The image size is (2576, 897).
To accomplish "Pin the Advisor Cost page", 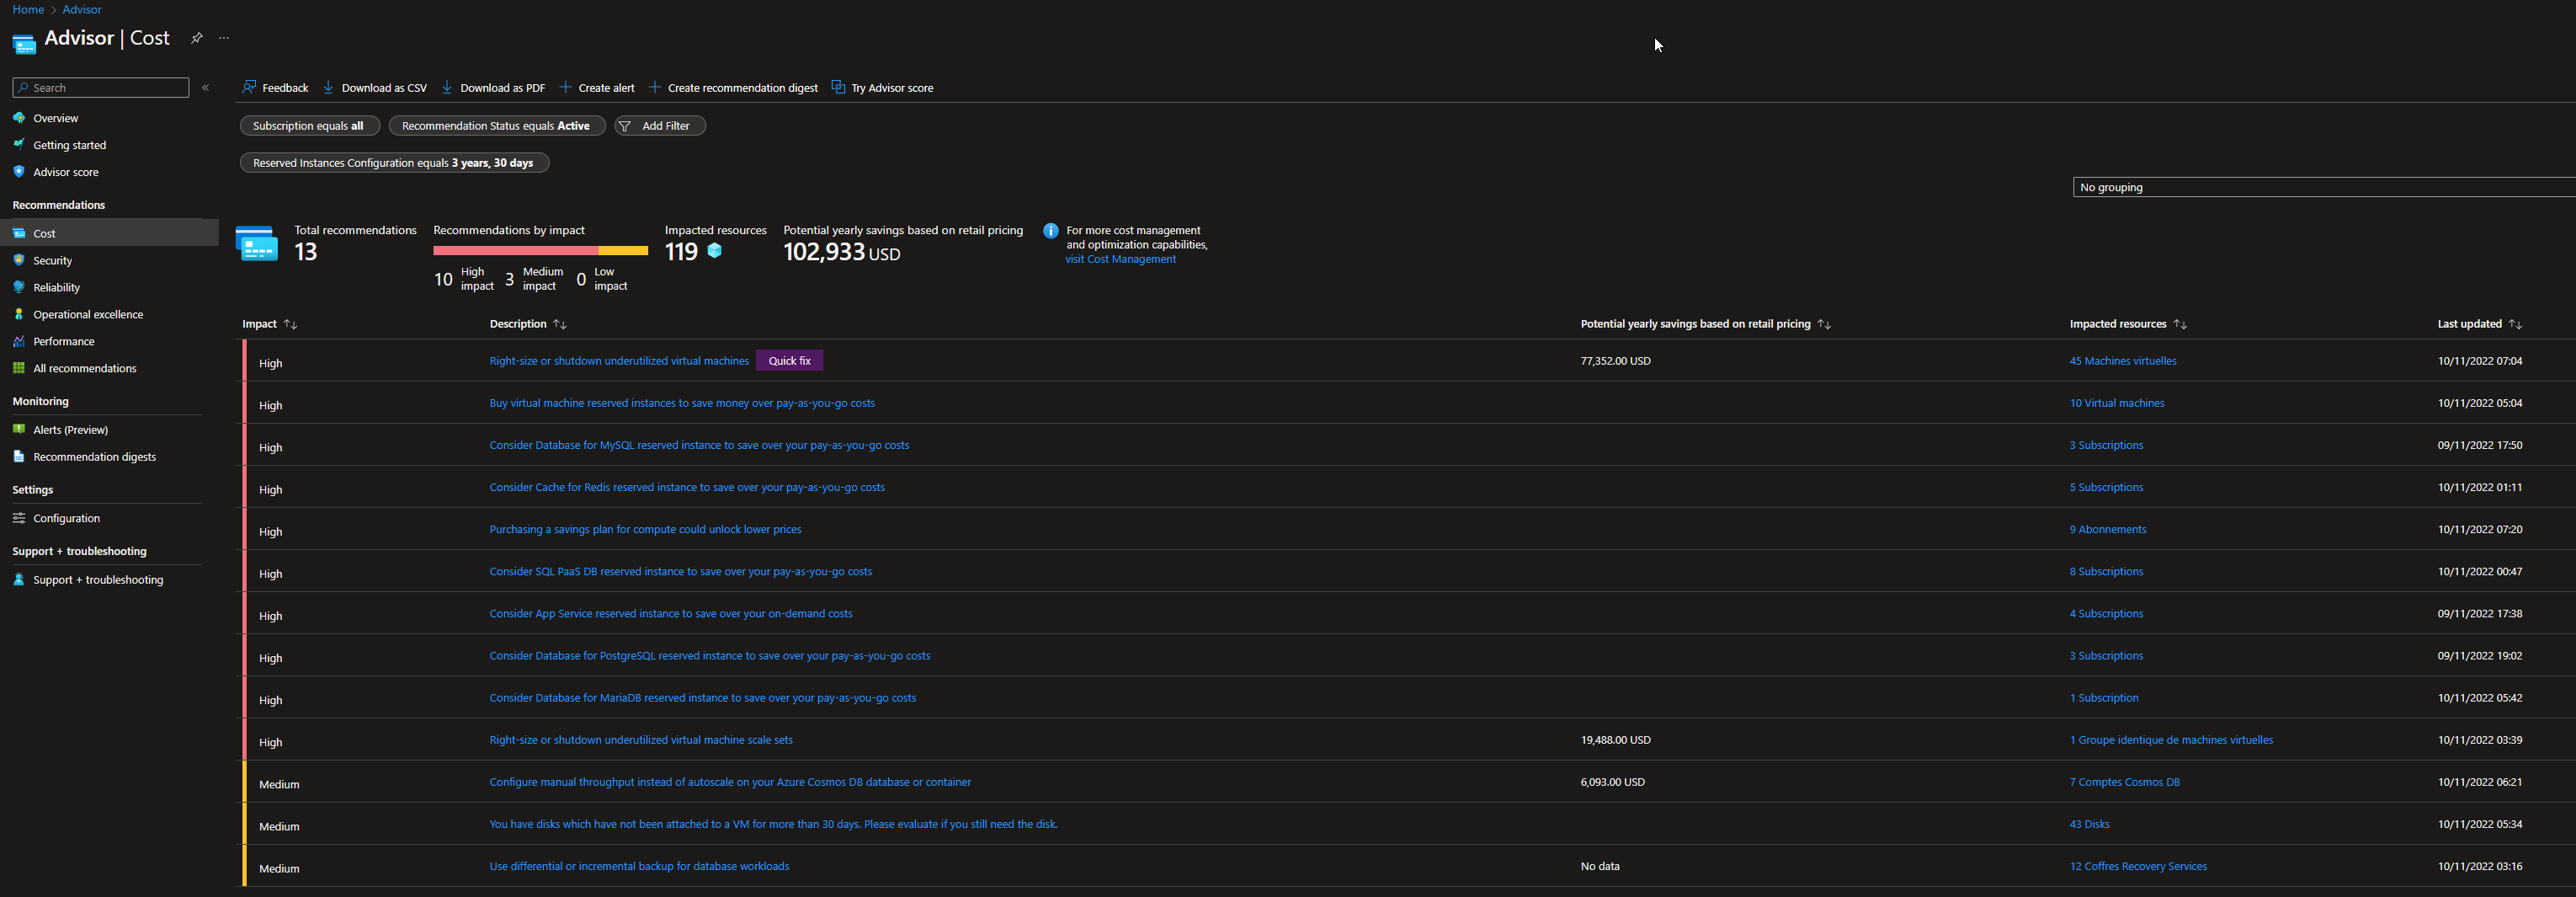I will [197, 38].
